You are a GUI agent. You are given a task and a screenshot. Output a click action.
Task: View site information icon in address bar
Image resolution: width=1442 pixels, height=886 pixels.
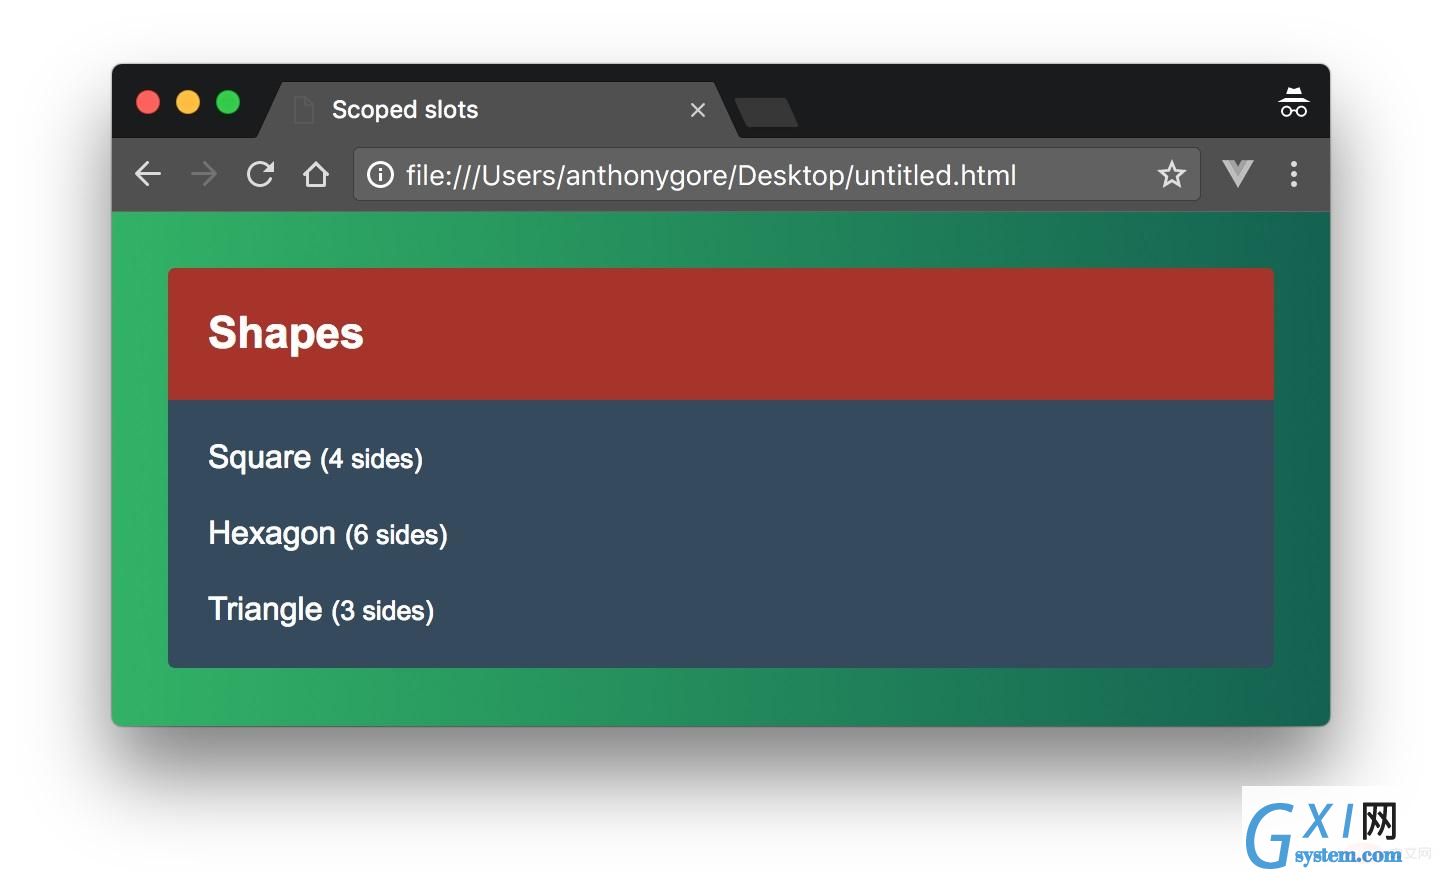click(x=380, y=175)
